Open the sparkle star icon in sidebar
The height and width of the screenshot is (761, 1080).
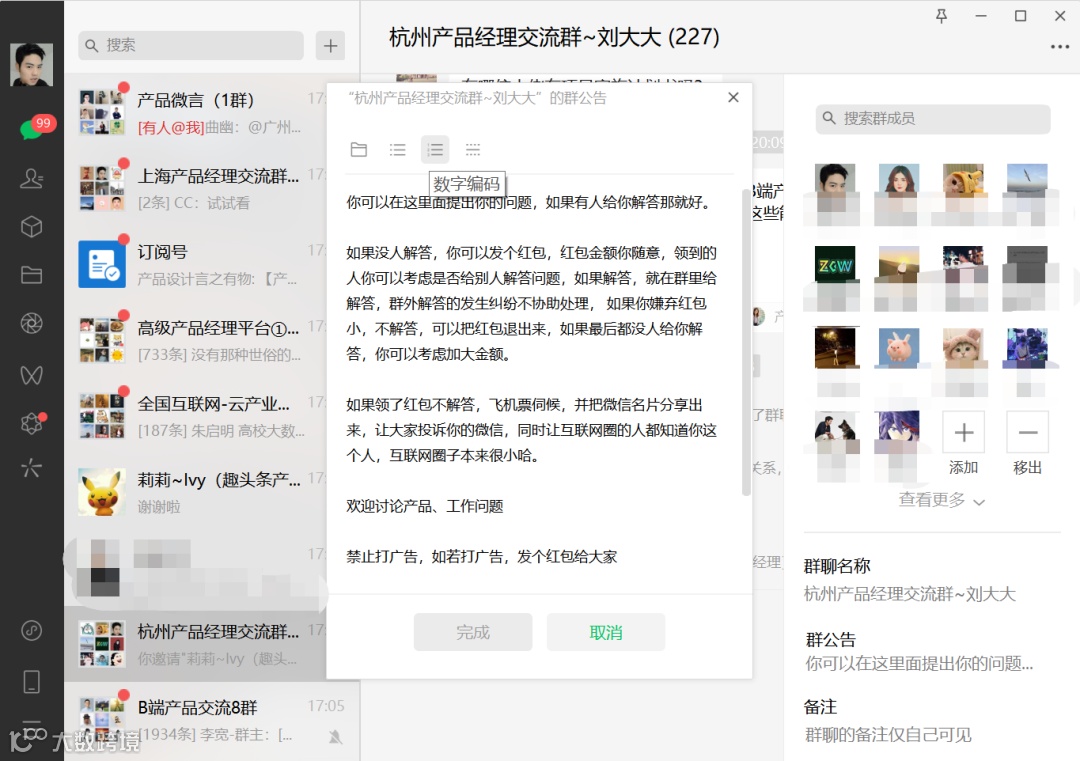pos(31,468)
